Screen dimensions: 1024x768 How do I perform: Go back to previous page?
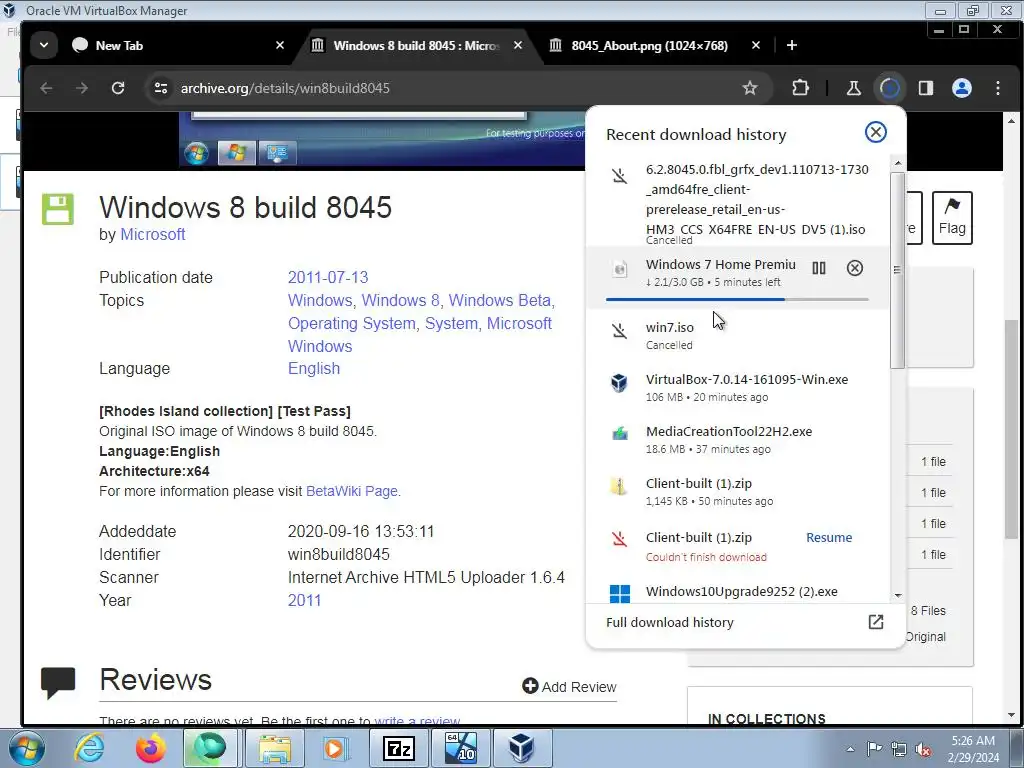point(46,88)
